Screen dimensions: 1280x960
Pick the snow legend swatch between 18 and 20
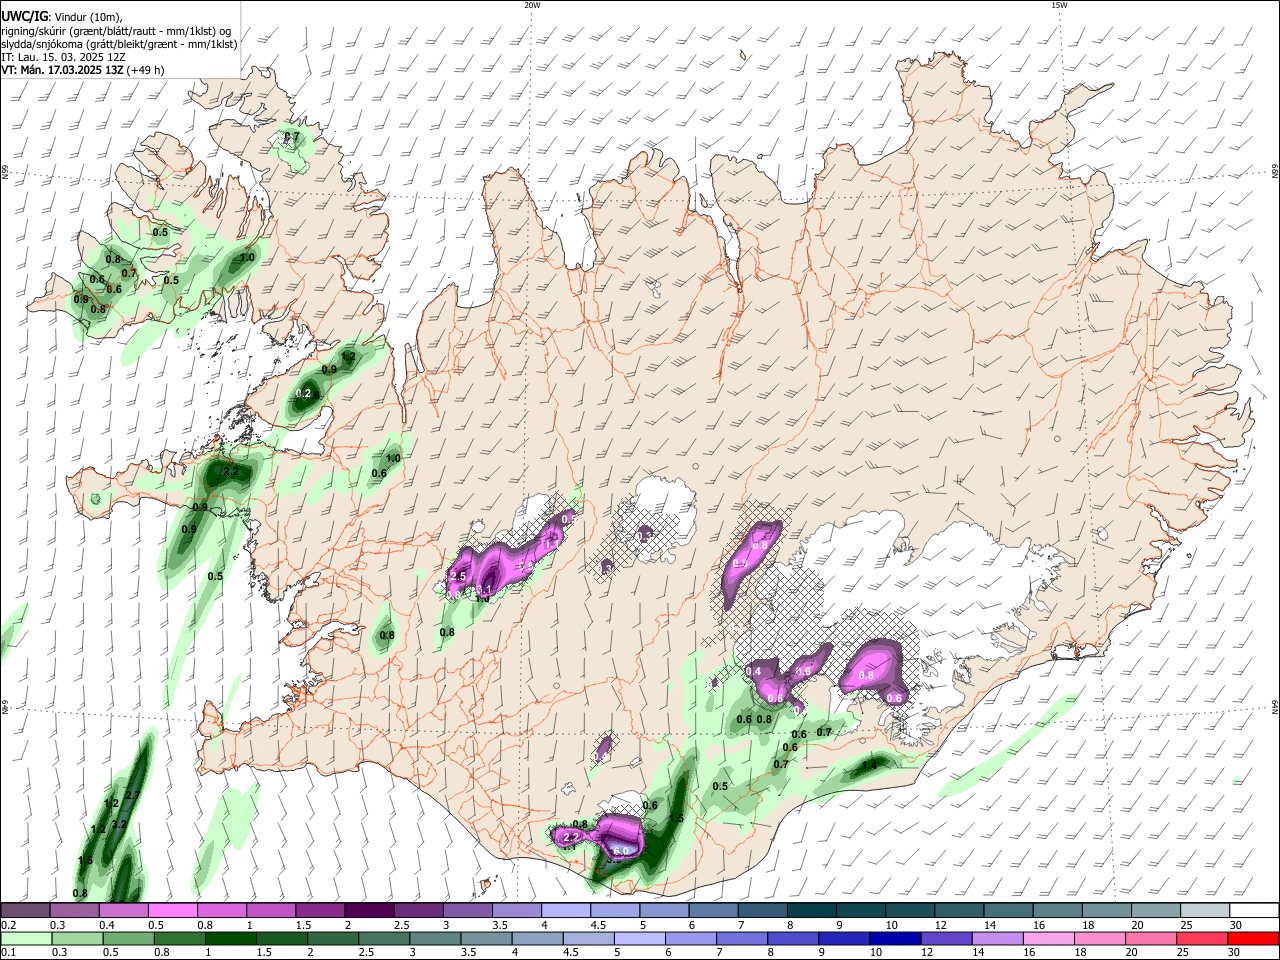click(1105, 911)
